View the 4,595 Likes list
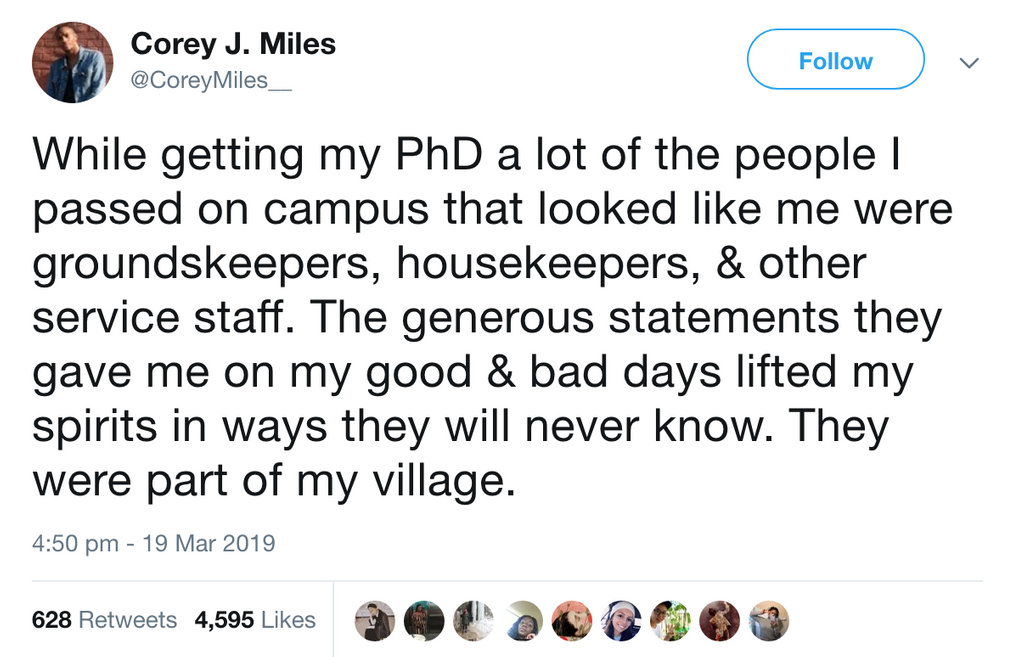The width and height of the screenshot is (1024, 657). (255, 620)
